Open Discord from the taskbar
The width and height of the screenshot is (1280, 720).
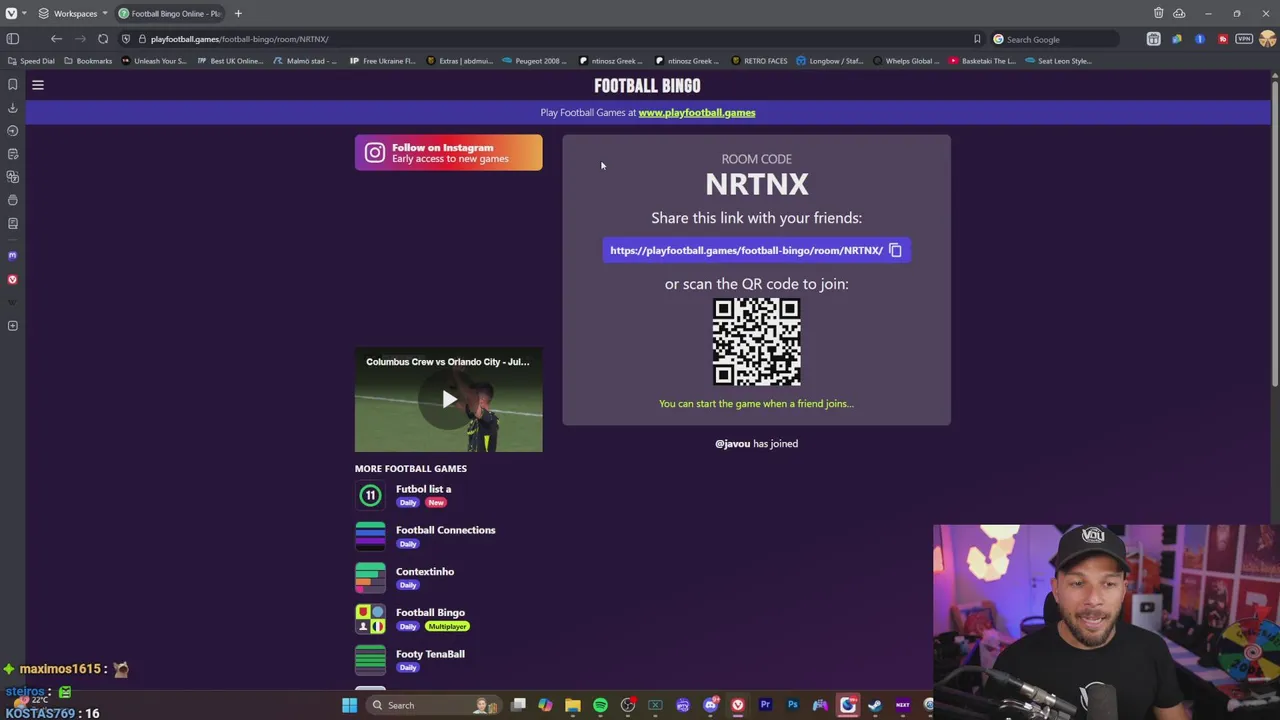[x=710, y=705]
